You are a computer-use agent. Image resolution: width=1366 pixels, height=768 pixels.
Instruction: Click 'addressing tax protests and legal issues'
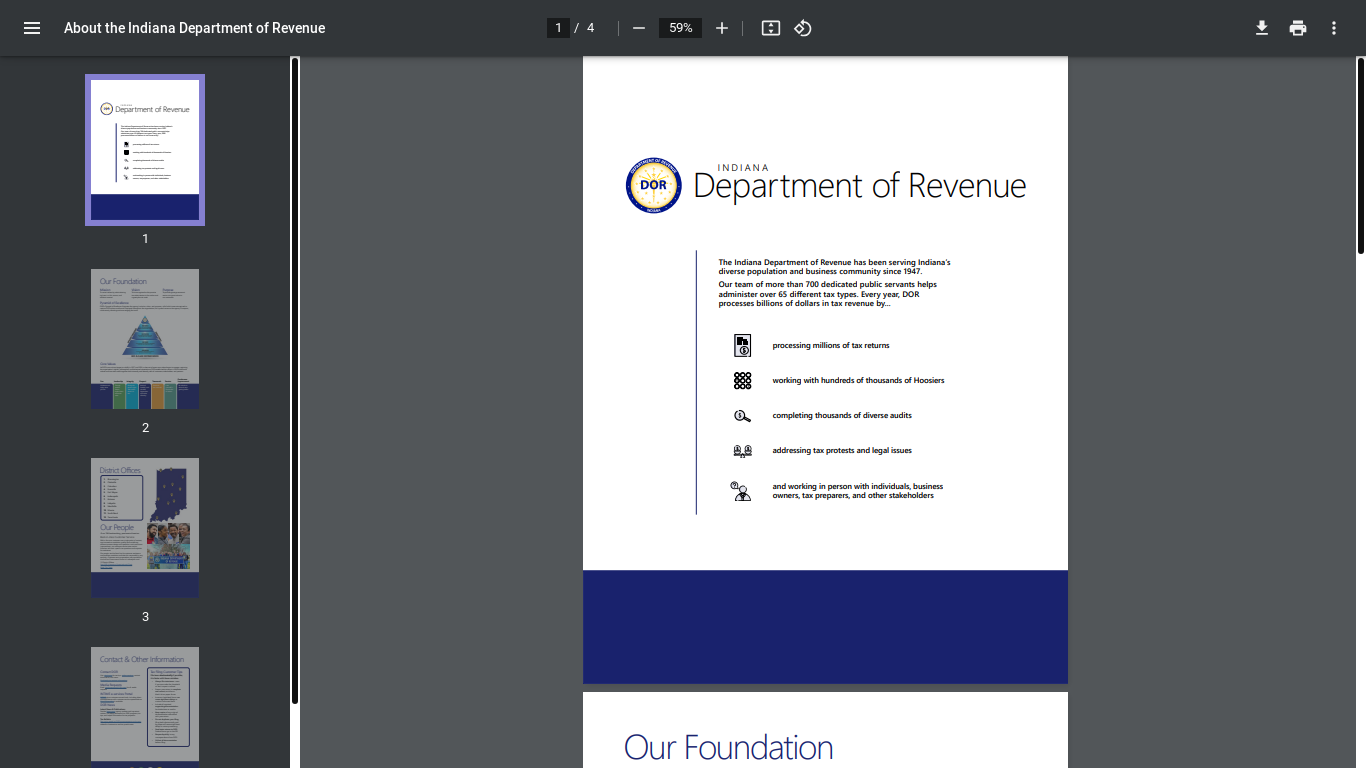842,451
